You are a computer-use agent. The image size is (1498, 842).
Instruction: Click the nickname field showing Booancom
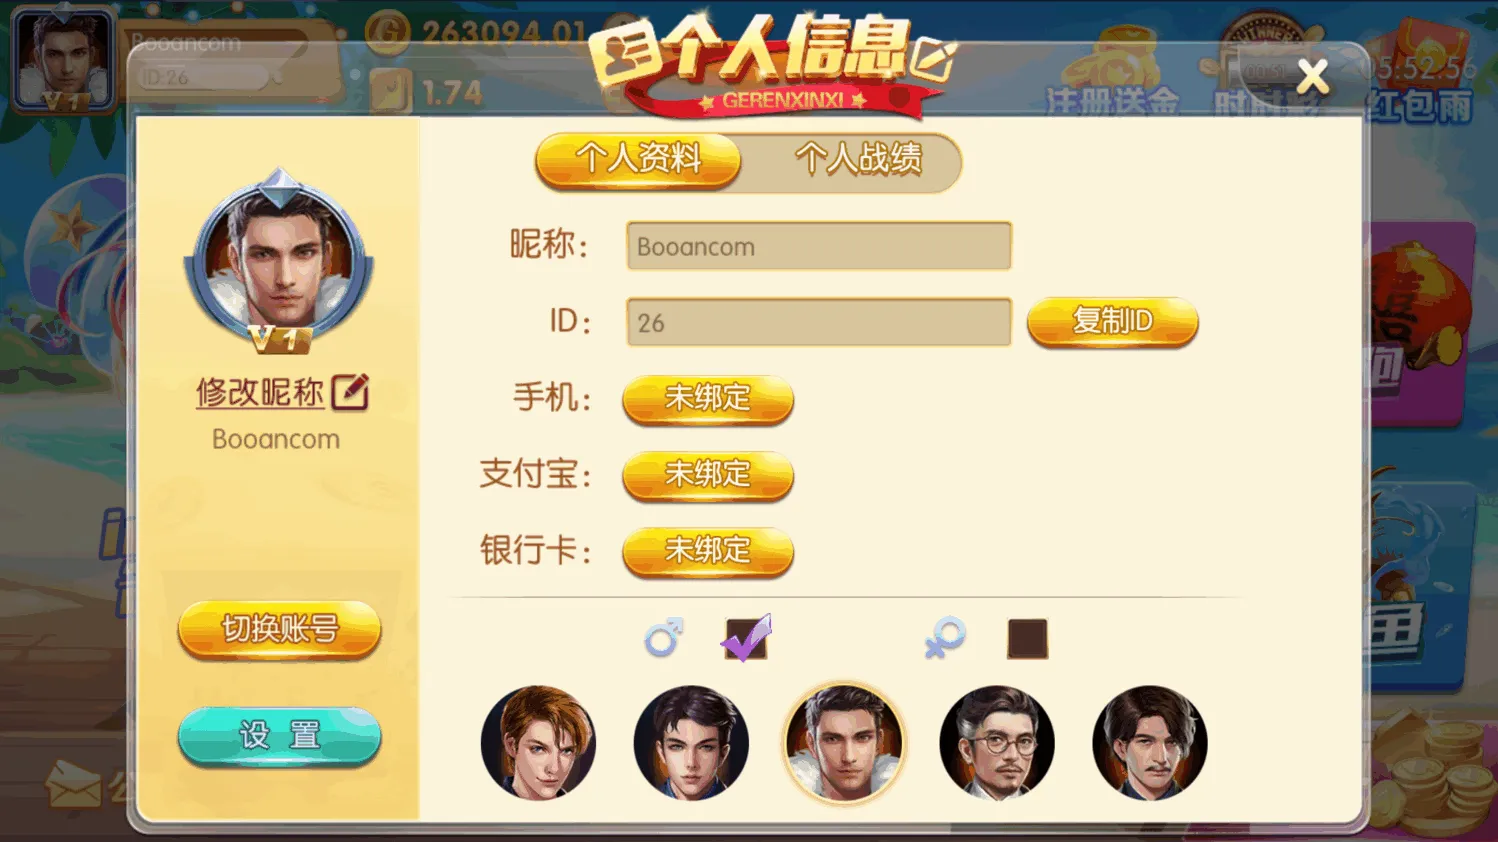(x=819, y=246)
